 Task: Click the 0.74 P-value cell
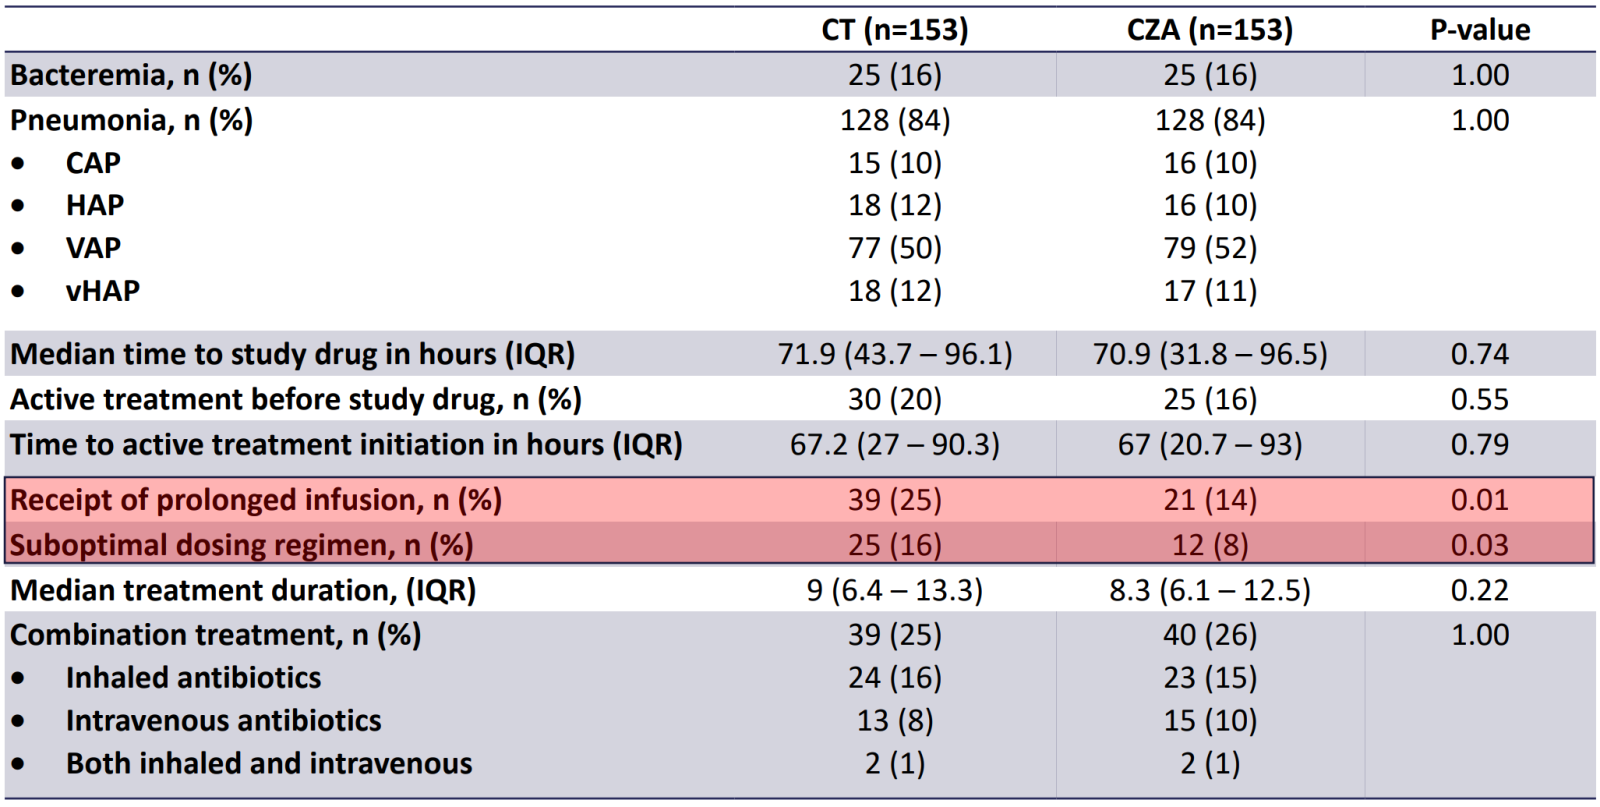tap(1479, 354)
